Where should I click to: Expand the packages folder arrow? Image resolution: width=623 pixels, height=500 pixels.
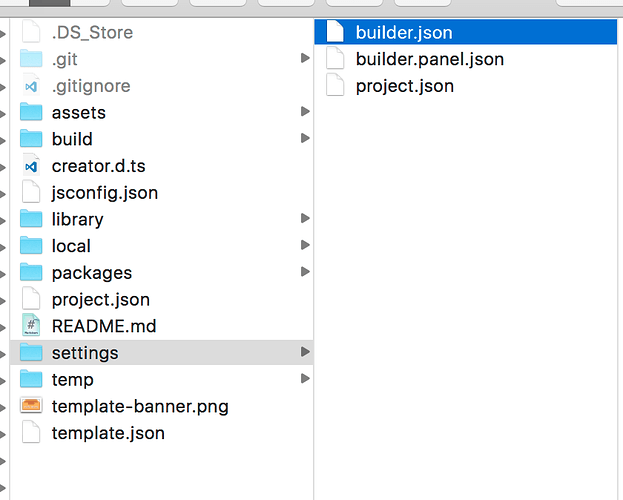tap(304, 273)
